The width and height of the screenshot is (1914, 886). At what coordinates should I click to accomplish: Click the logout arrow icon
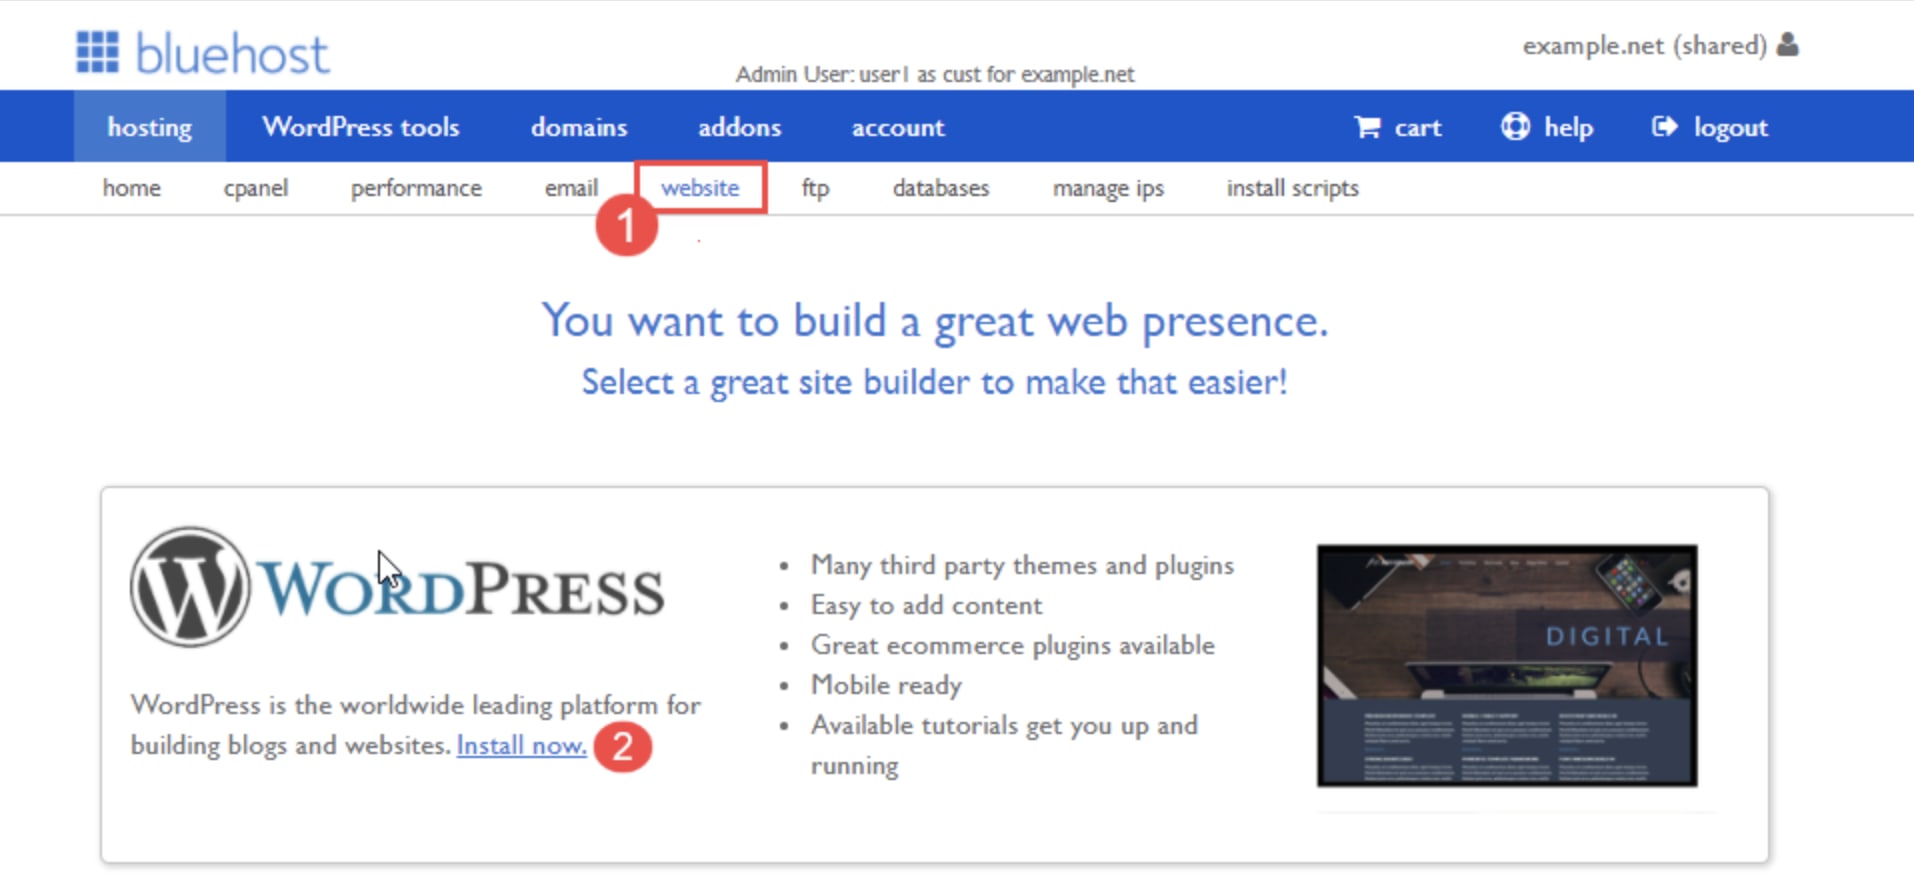point(1664,126)
